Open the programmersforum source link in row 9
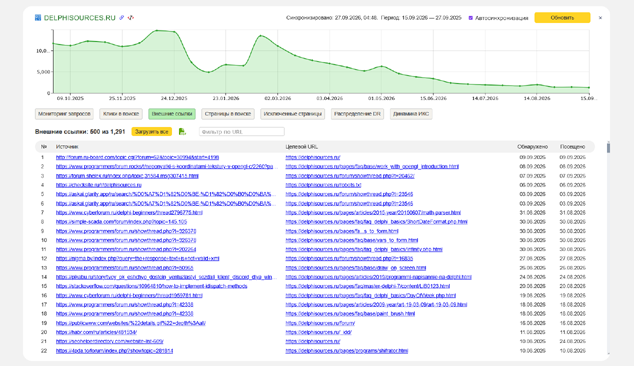The height and width of the screenshot is (366, 634). pyautogui.click(x=126, y=231)
